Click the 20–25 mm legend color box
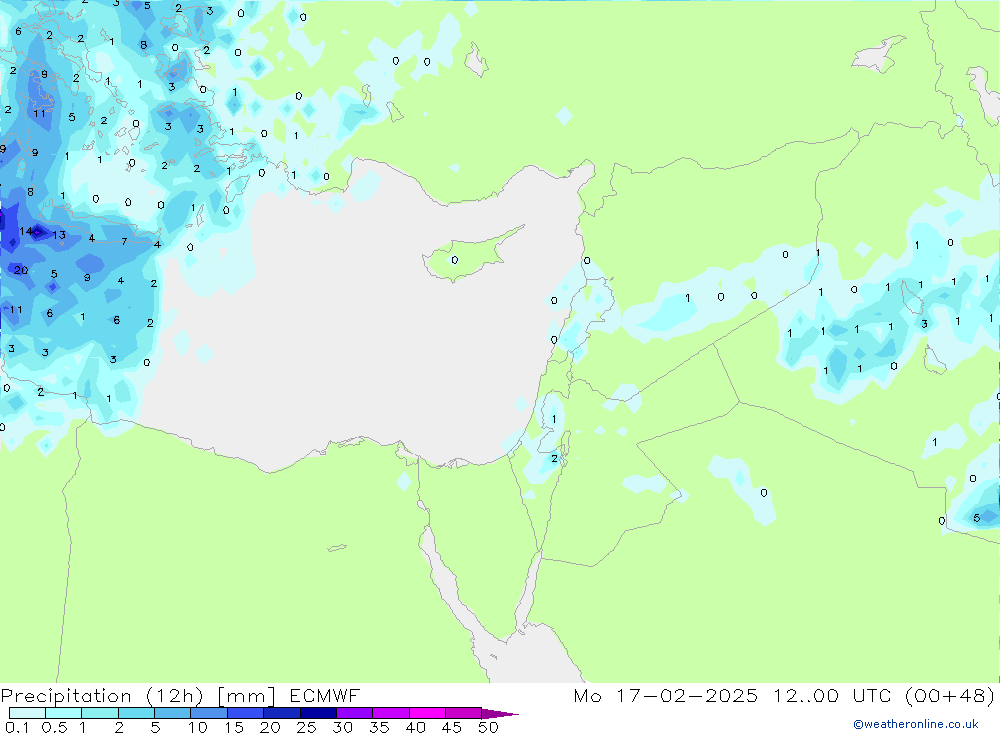The image size is (1000, 733). click(x=282, y=713)
